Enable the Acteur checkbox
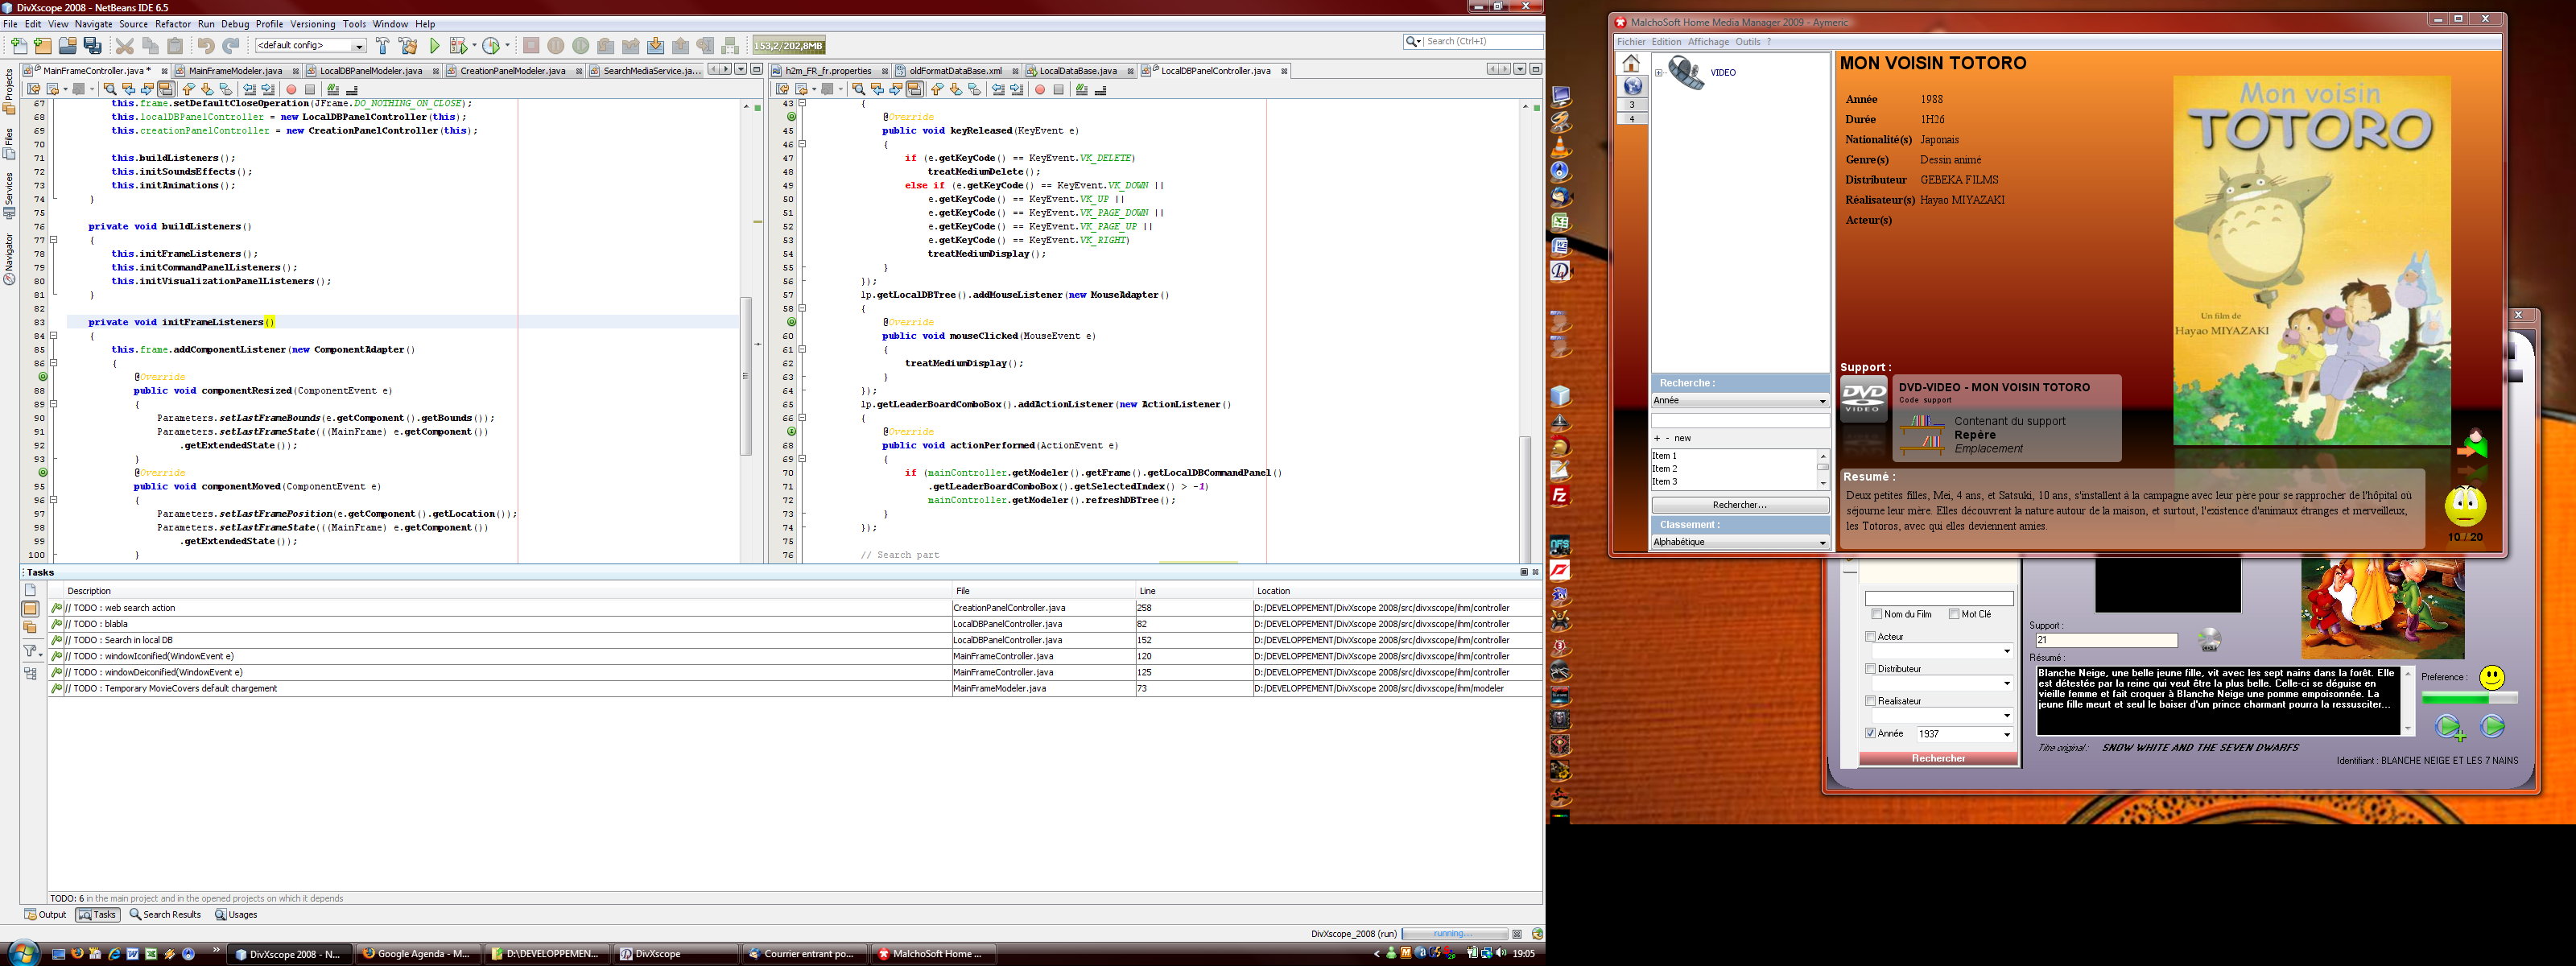2576x966 pixels. [1870, 636]
